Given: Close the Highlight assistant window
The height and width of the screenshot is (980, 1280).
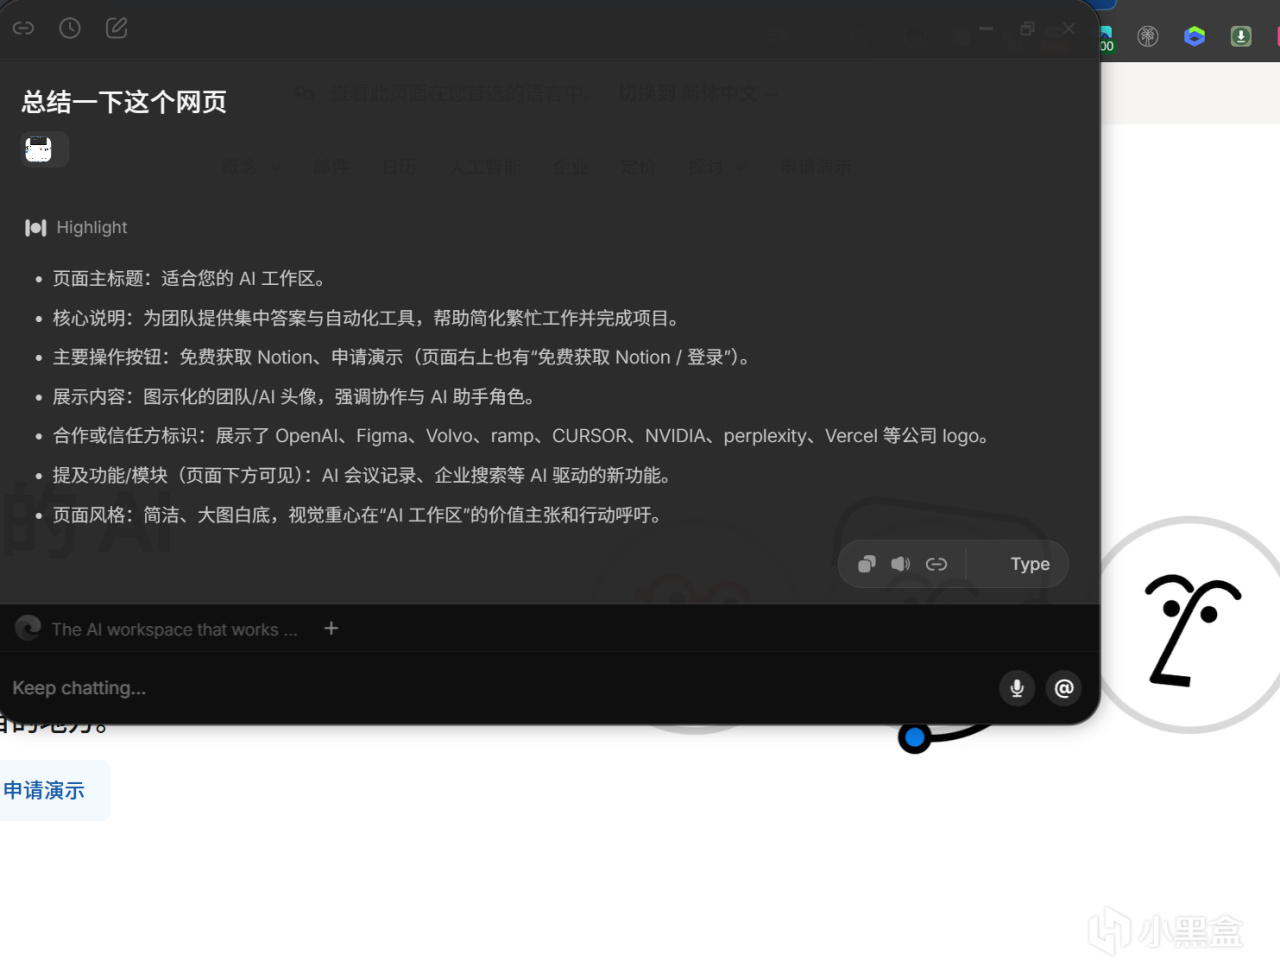Looking at the screenshot, I should [1069, 29].
